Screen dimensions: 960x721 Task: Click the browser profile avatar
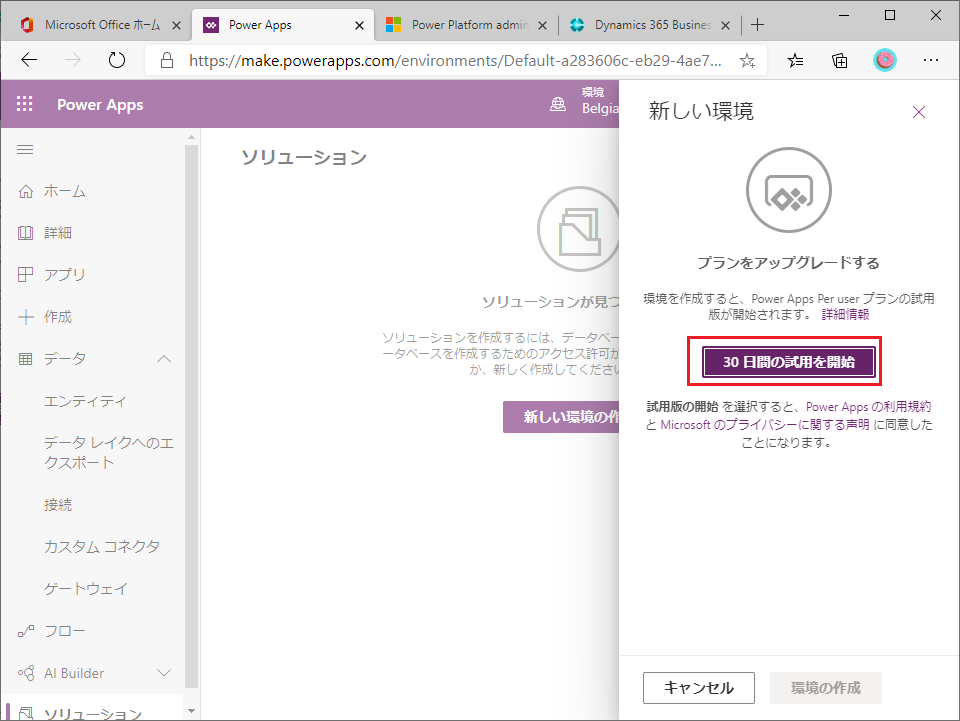click(x=884, y=60)
